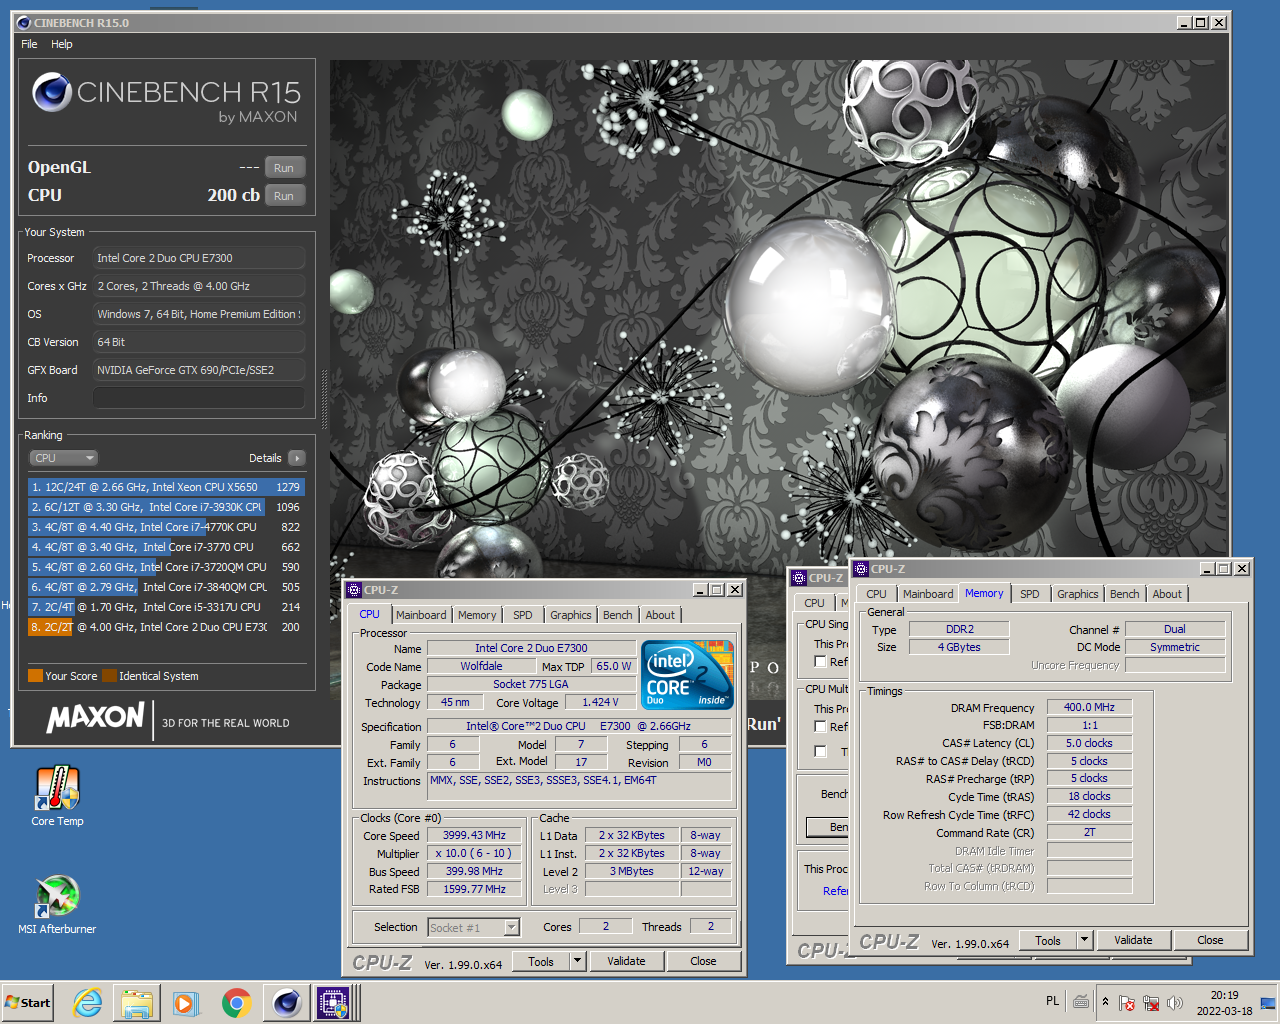The width and height of the screenshot is (1280, 1024).
Task: Switch to Memory tab in the CPU tab window
Action: pos(477,615)
